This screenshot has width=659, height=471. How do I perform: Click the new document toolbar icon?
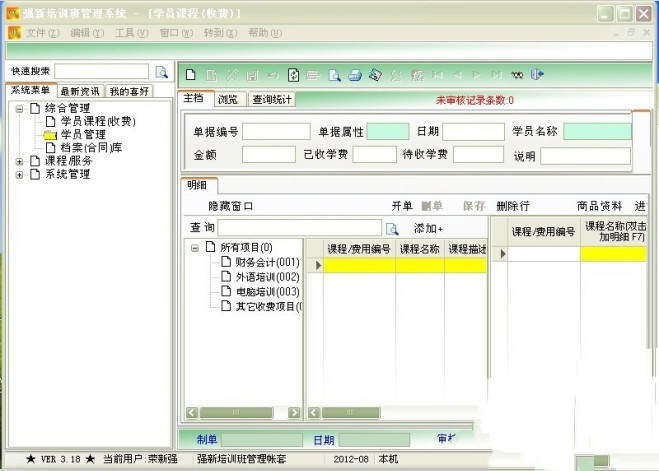pos(191,75)
